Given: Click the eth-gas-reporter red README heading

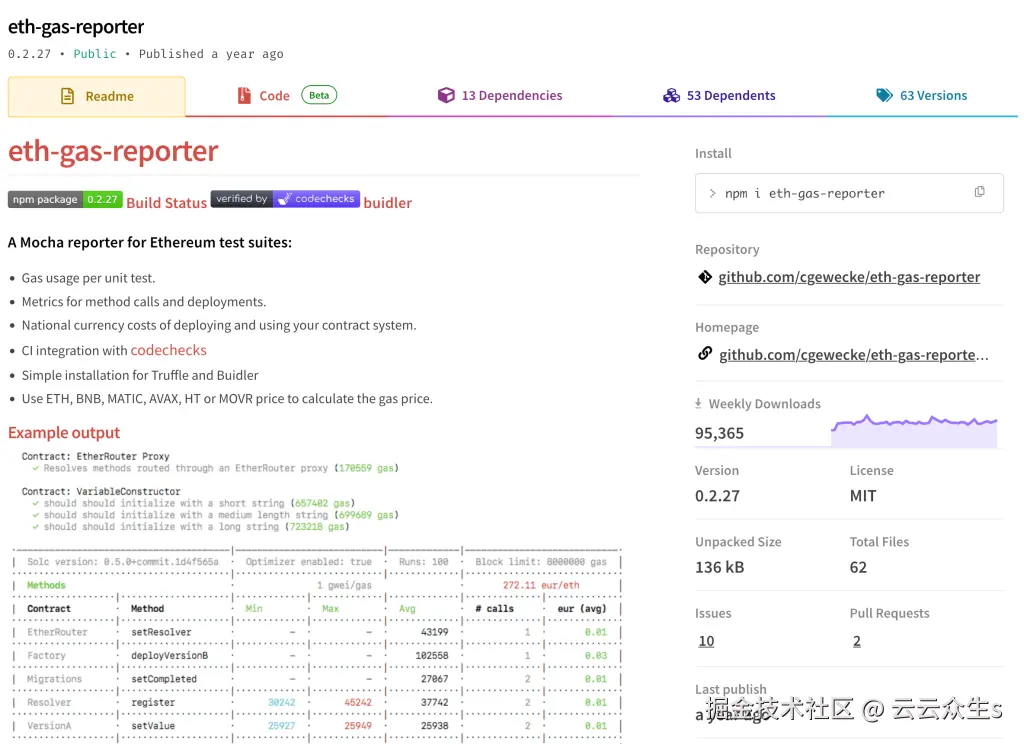Looking at the screenshot, I should 113,151.
